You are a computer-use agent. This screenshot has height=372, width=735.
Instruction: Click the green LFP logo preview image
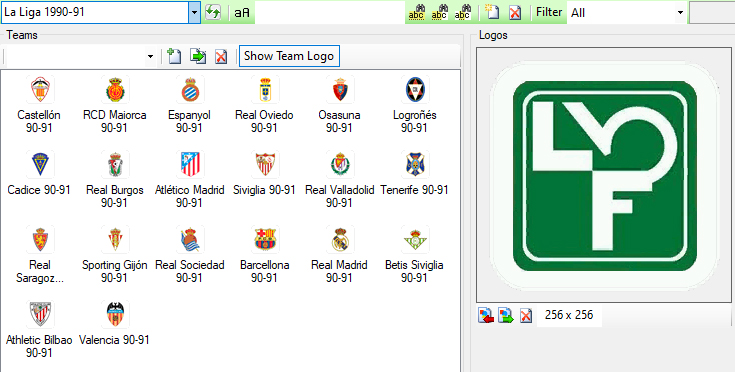pyautogui.click(x=604, y=175)
